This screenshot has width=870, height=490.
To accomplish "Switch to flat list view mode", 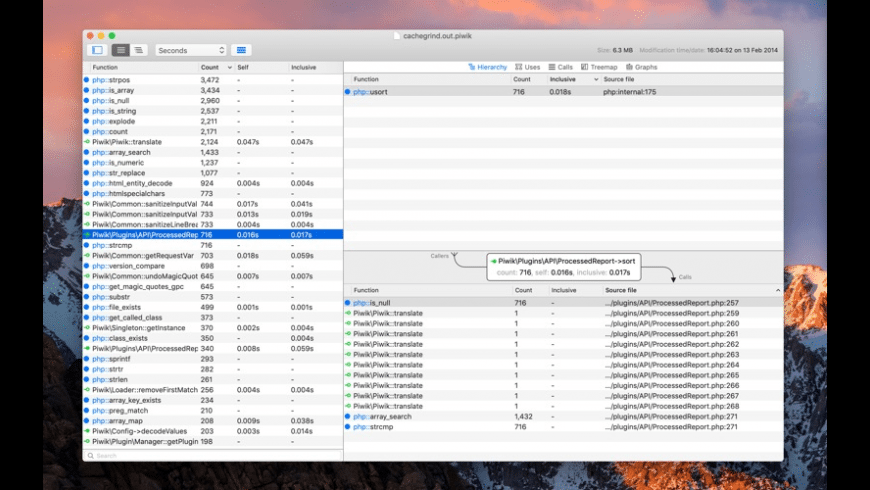I will (120, 50).
